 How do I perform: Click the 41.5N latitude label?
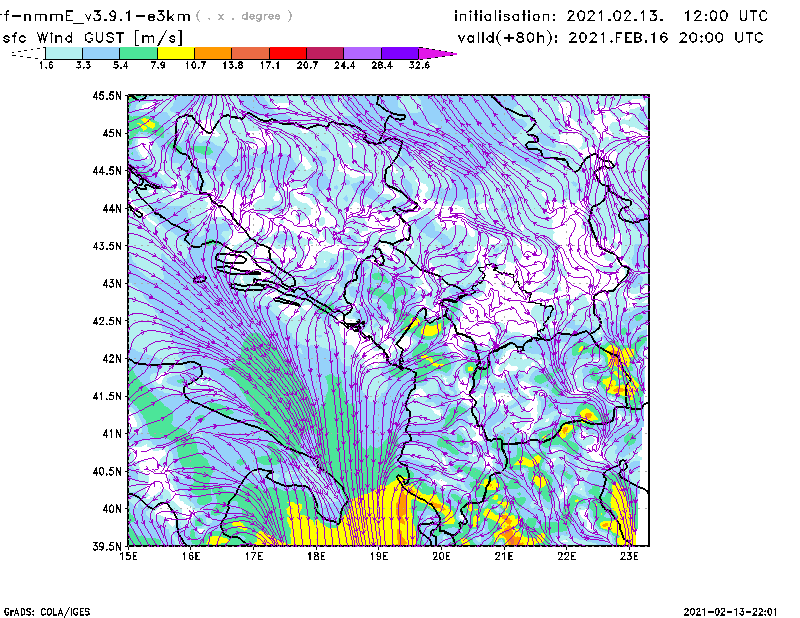click(x=107, y=396)
